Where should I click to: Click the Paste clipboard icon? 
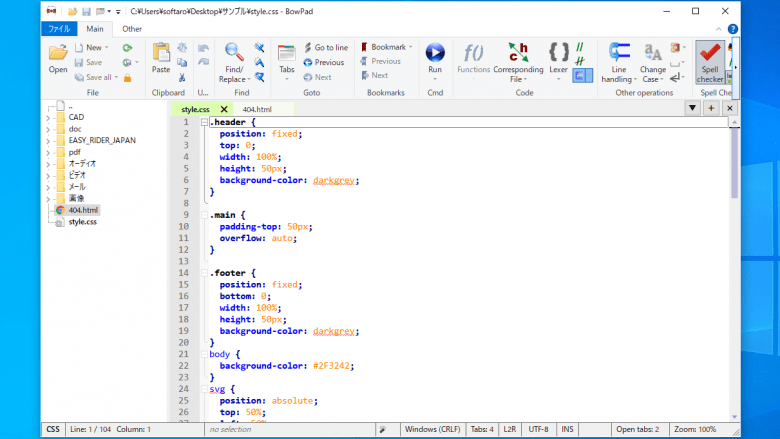161,52
